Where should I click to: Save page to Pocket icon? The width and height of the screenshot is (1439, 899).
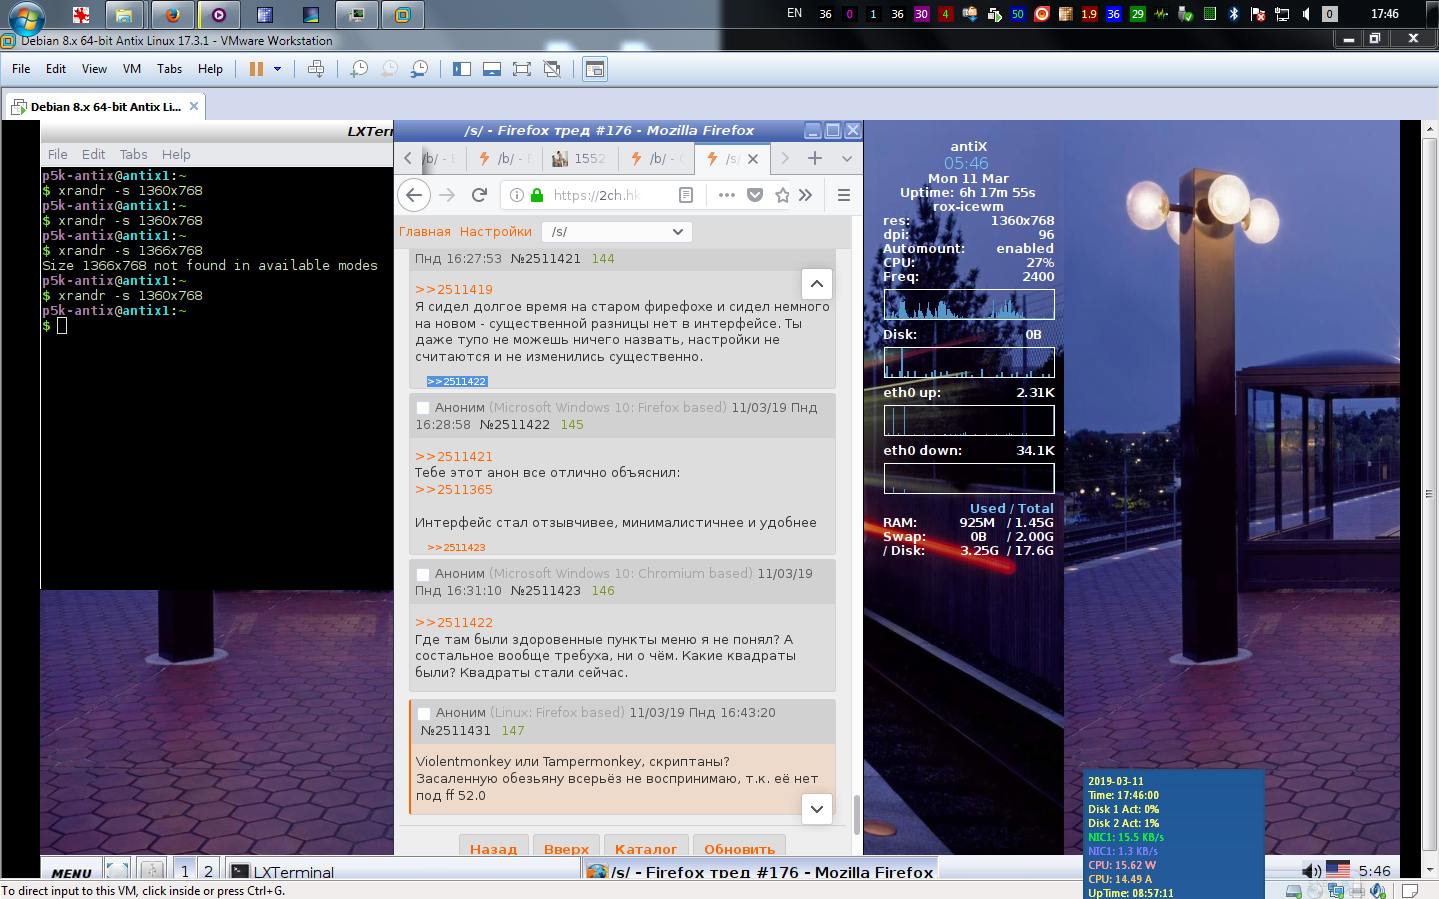[755, 195]
